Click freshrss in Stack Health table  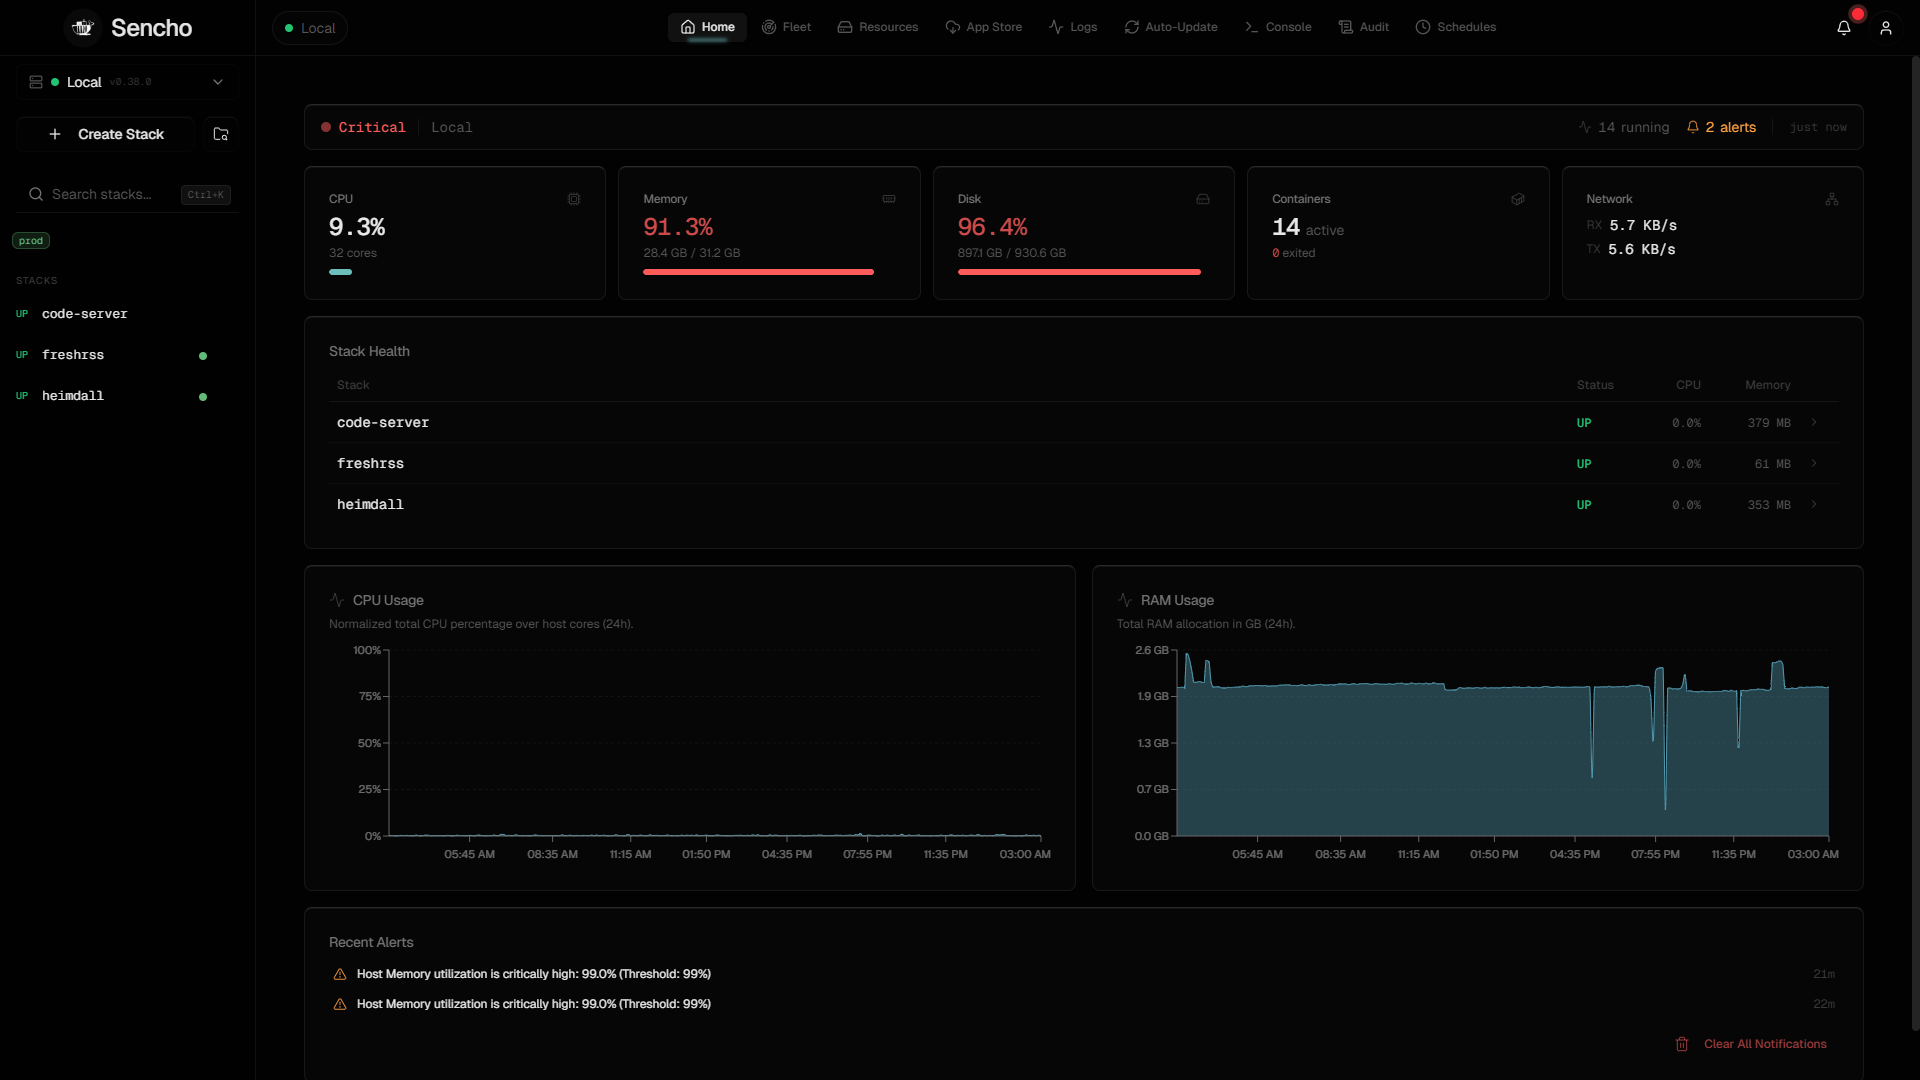tap(370, 464)
